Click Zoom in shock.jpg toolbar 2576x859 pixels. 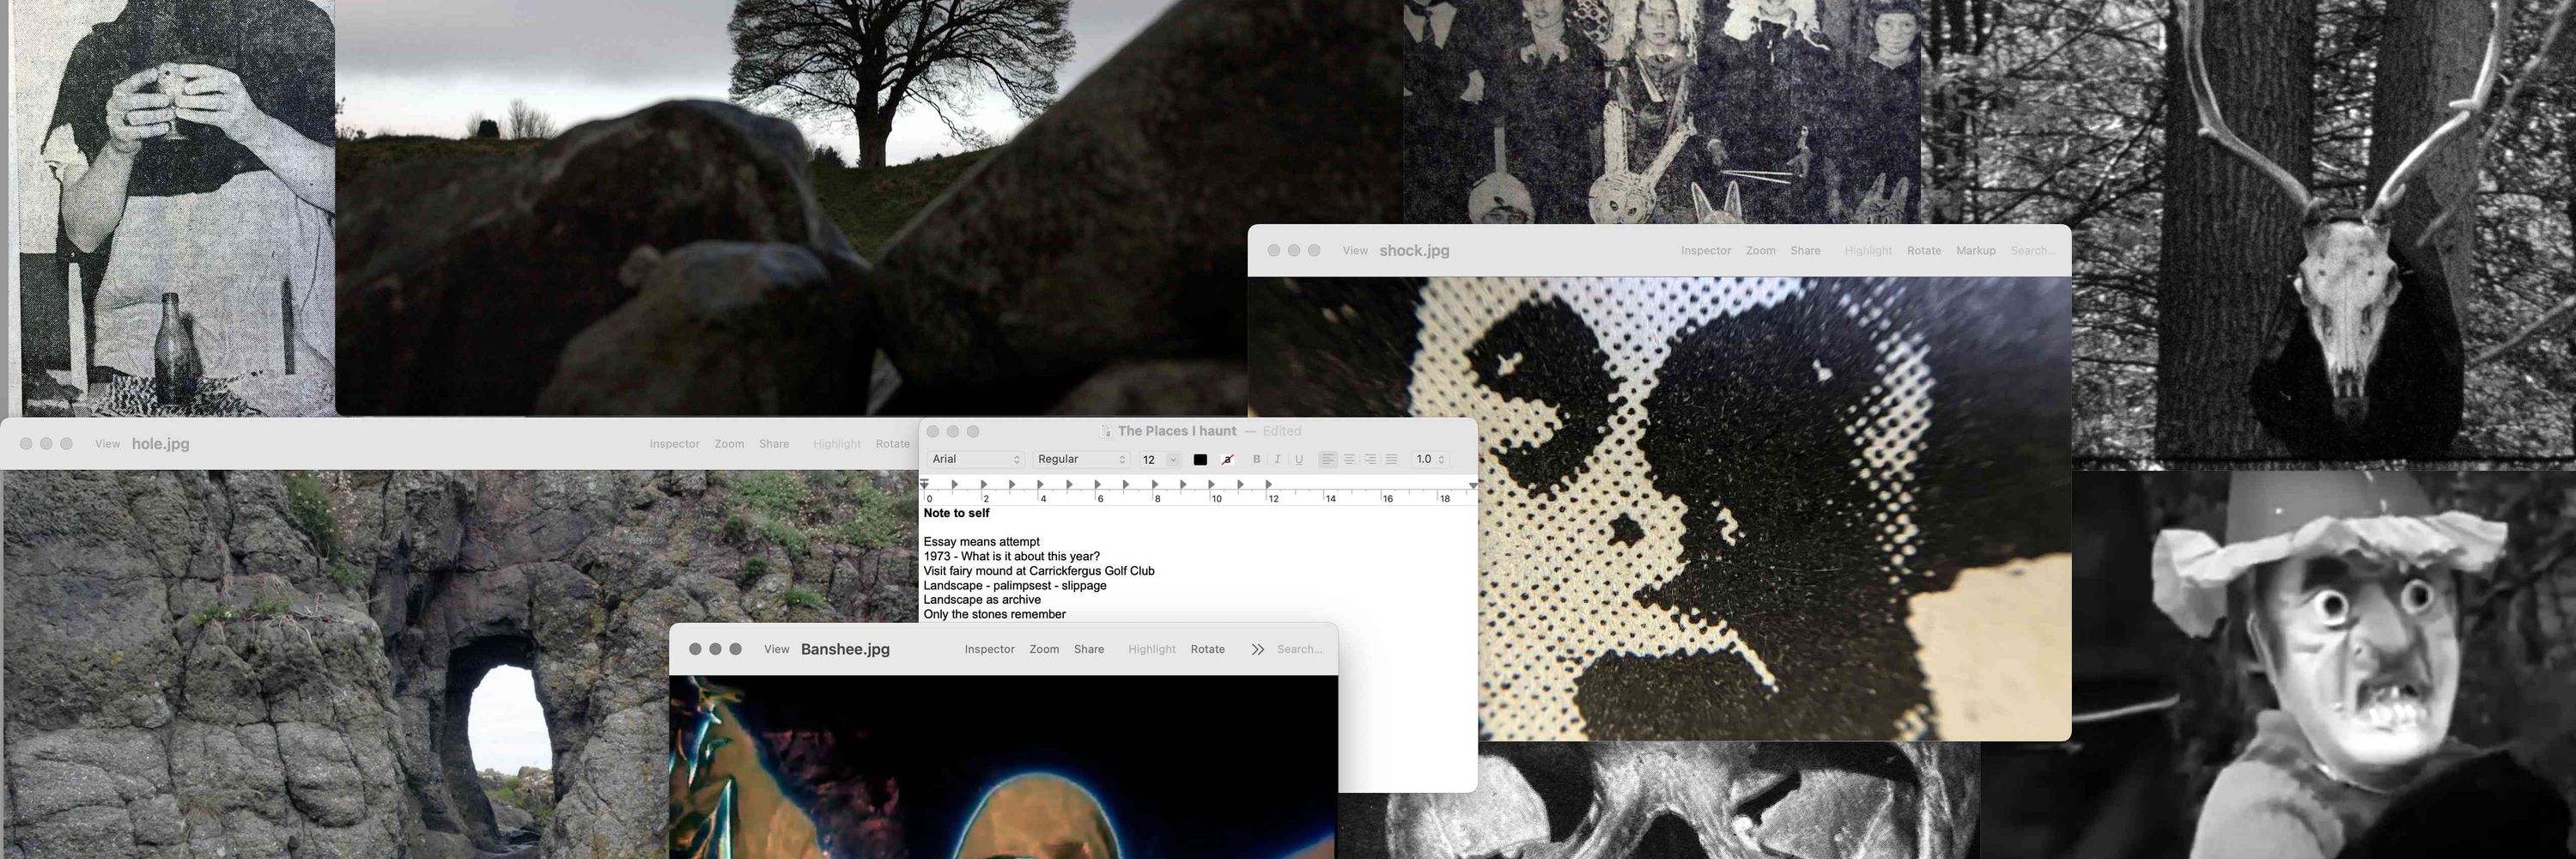[x=1761, y=251]
